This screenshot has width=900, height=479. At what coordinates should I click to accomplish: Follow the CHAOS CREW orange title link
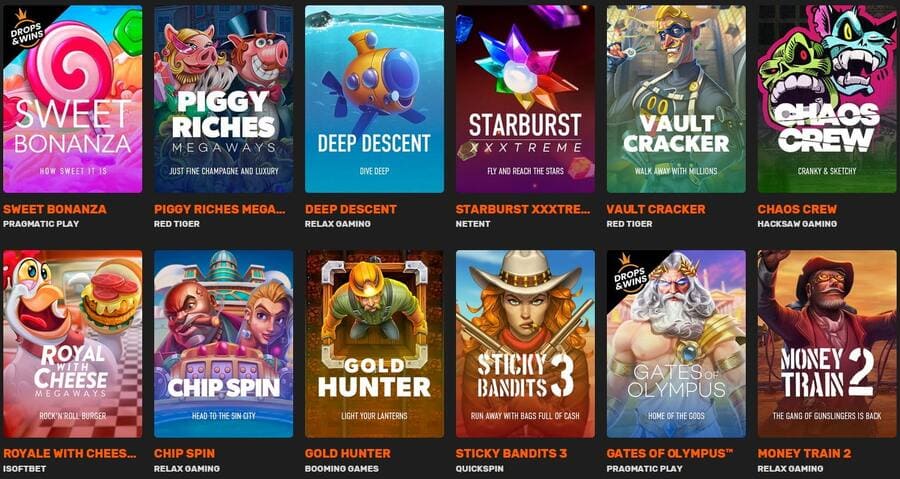point(797,209)
